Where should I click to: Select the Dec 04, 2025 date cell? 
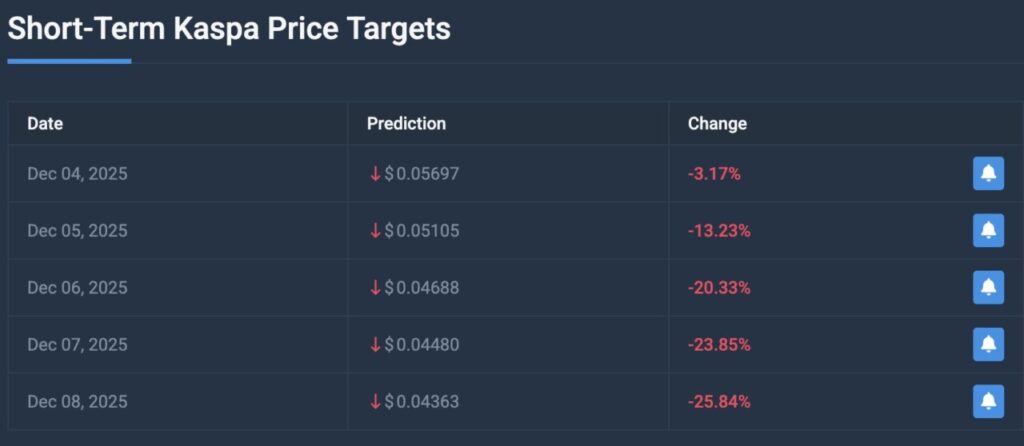coord(77,174)
